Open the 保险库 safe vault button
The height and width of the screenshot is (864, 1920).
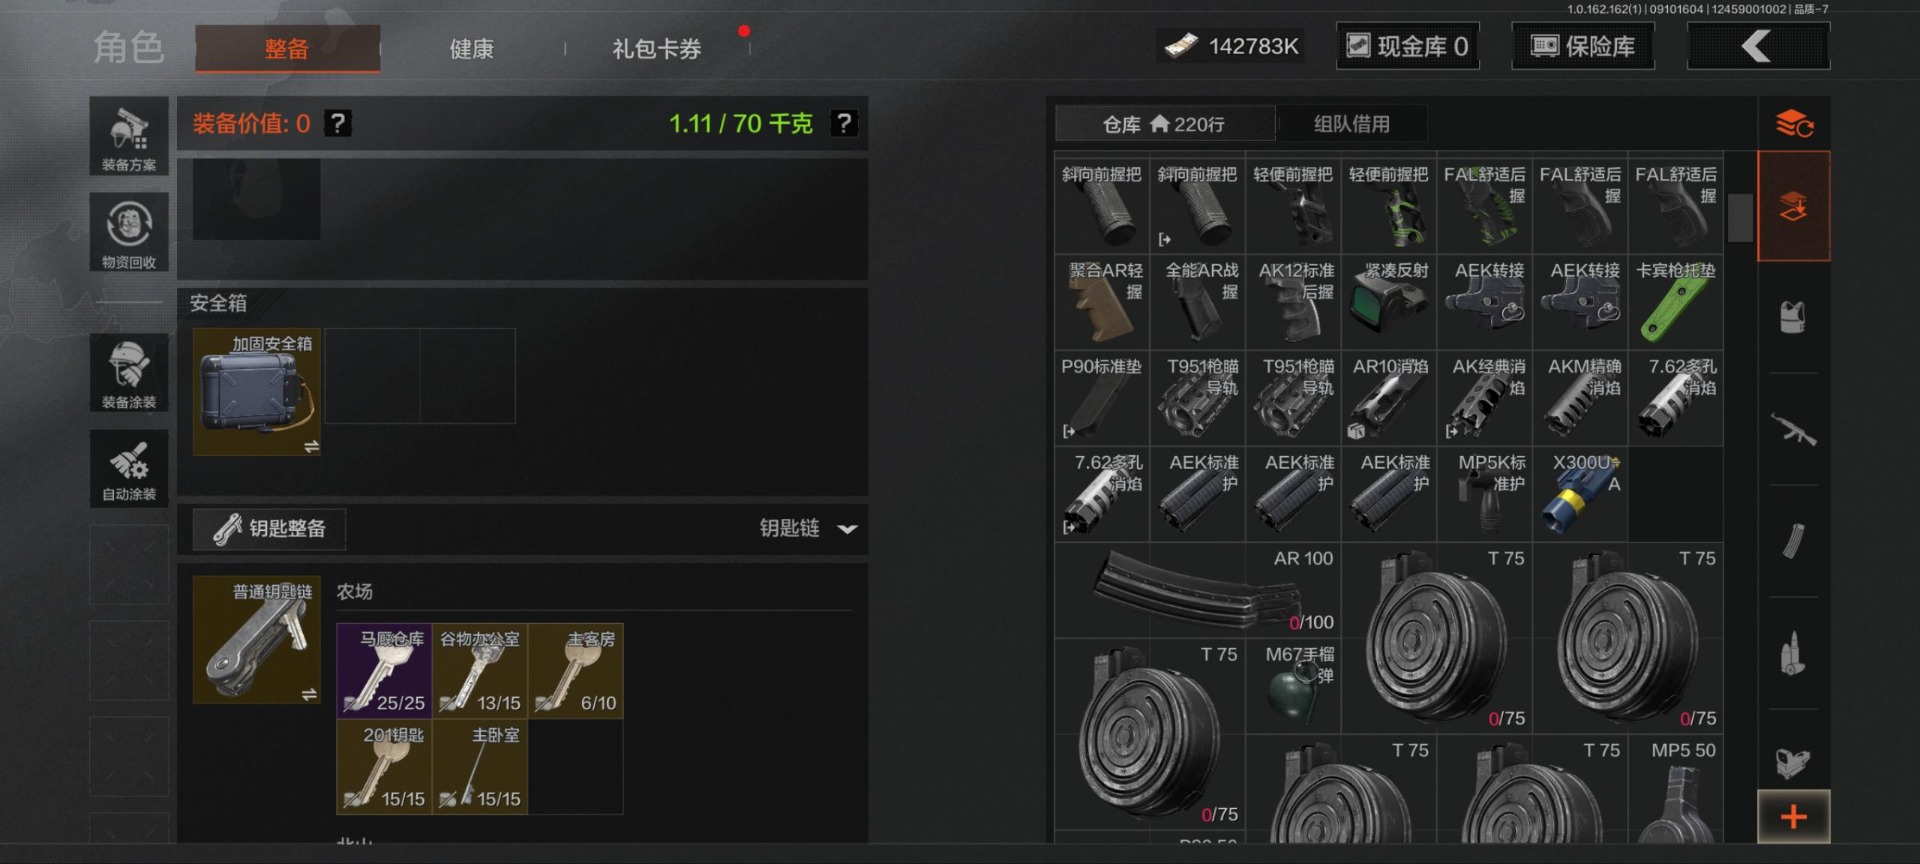1583,46
